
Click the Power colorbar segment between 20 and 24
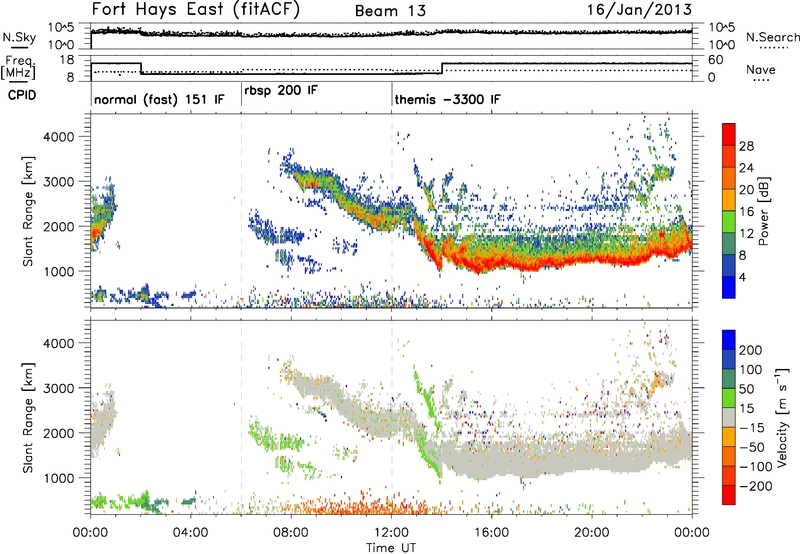pos(729,179)
